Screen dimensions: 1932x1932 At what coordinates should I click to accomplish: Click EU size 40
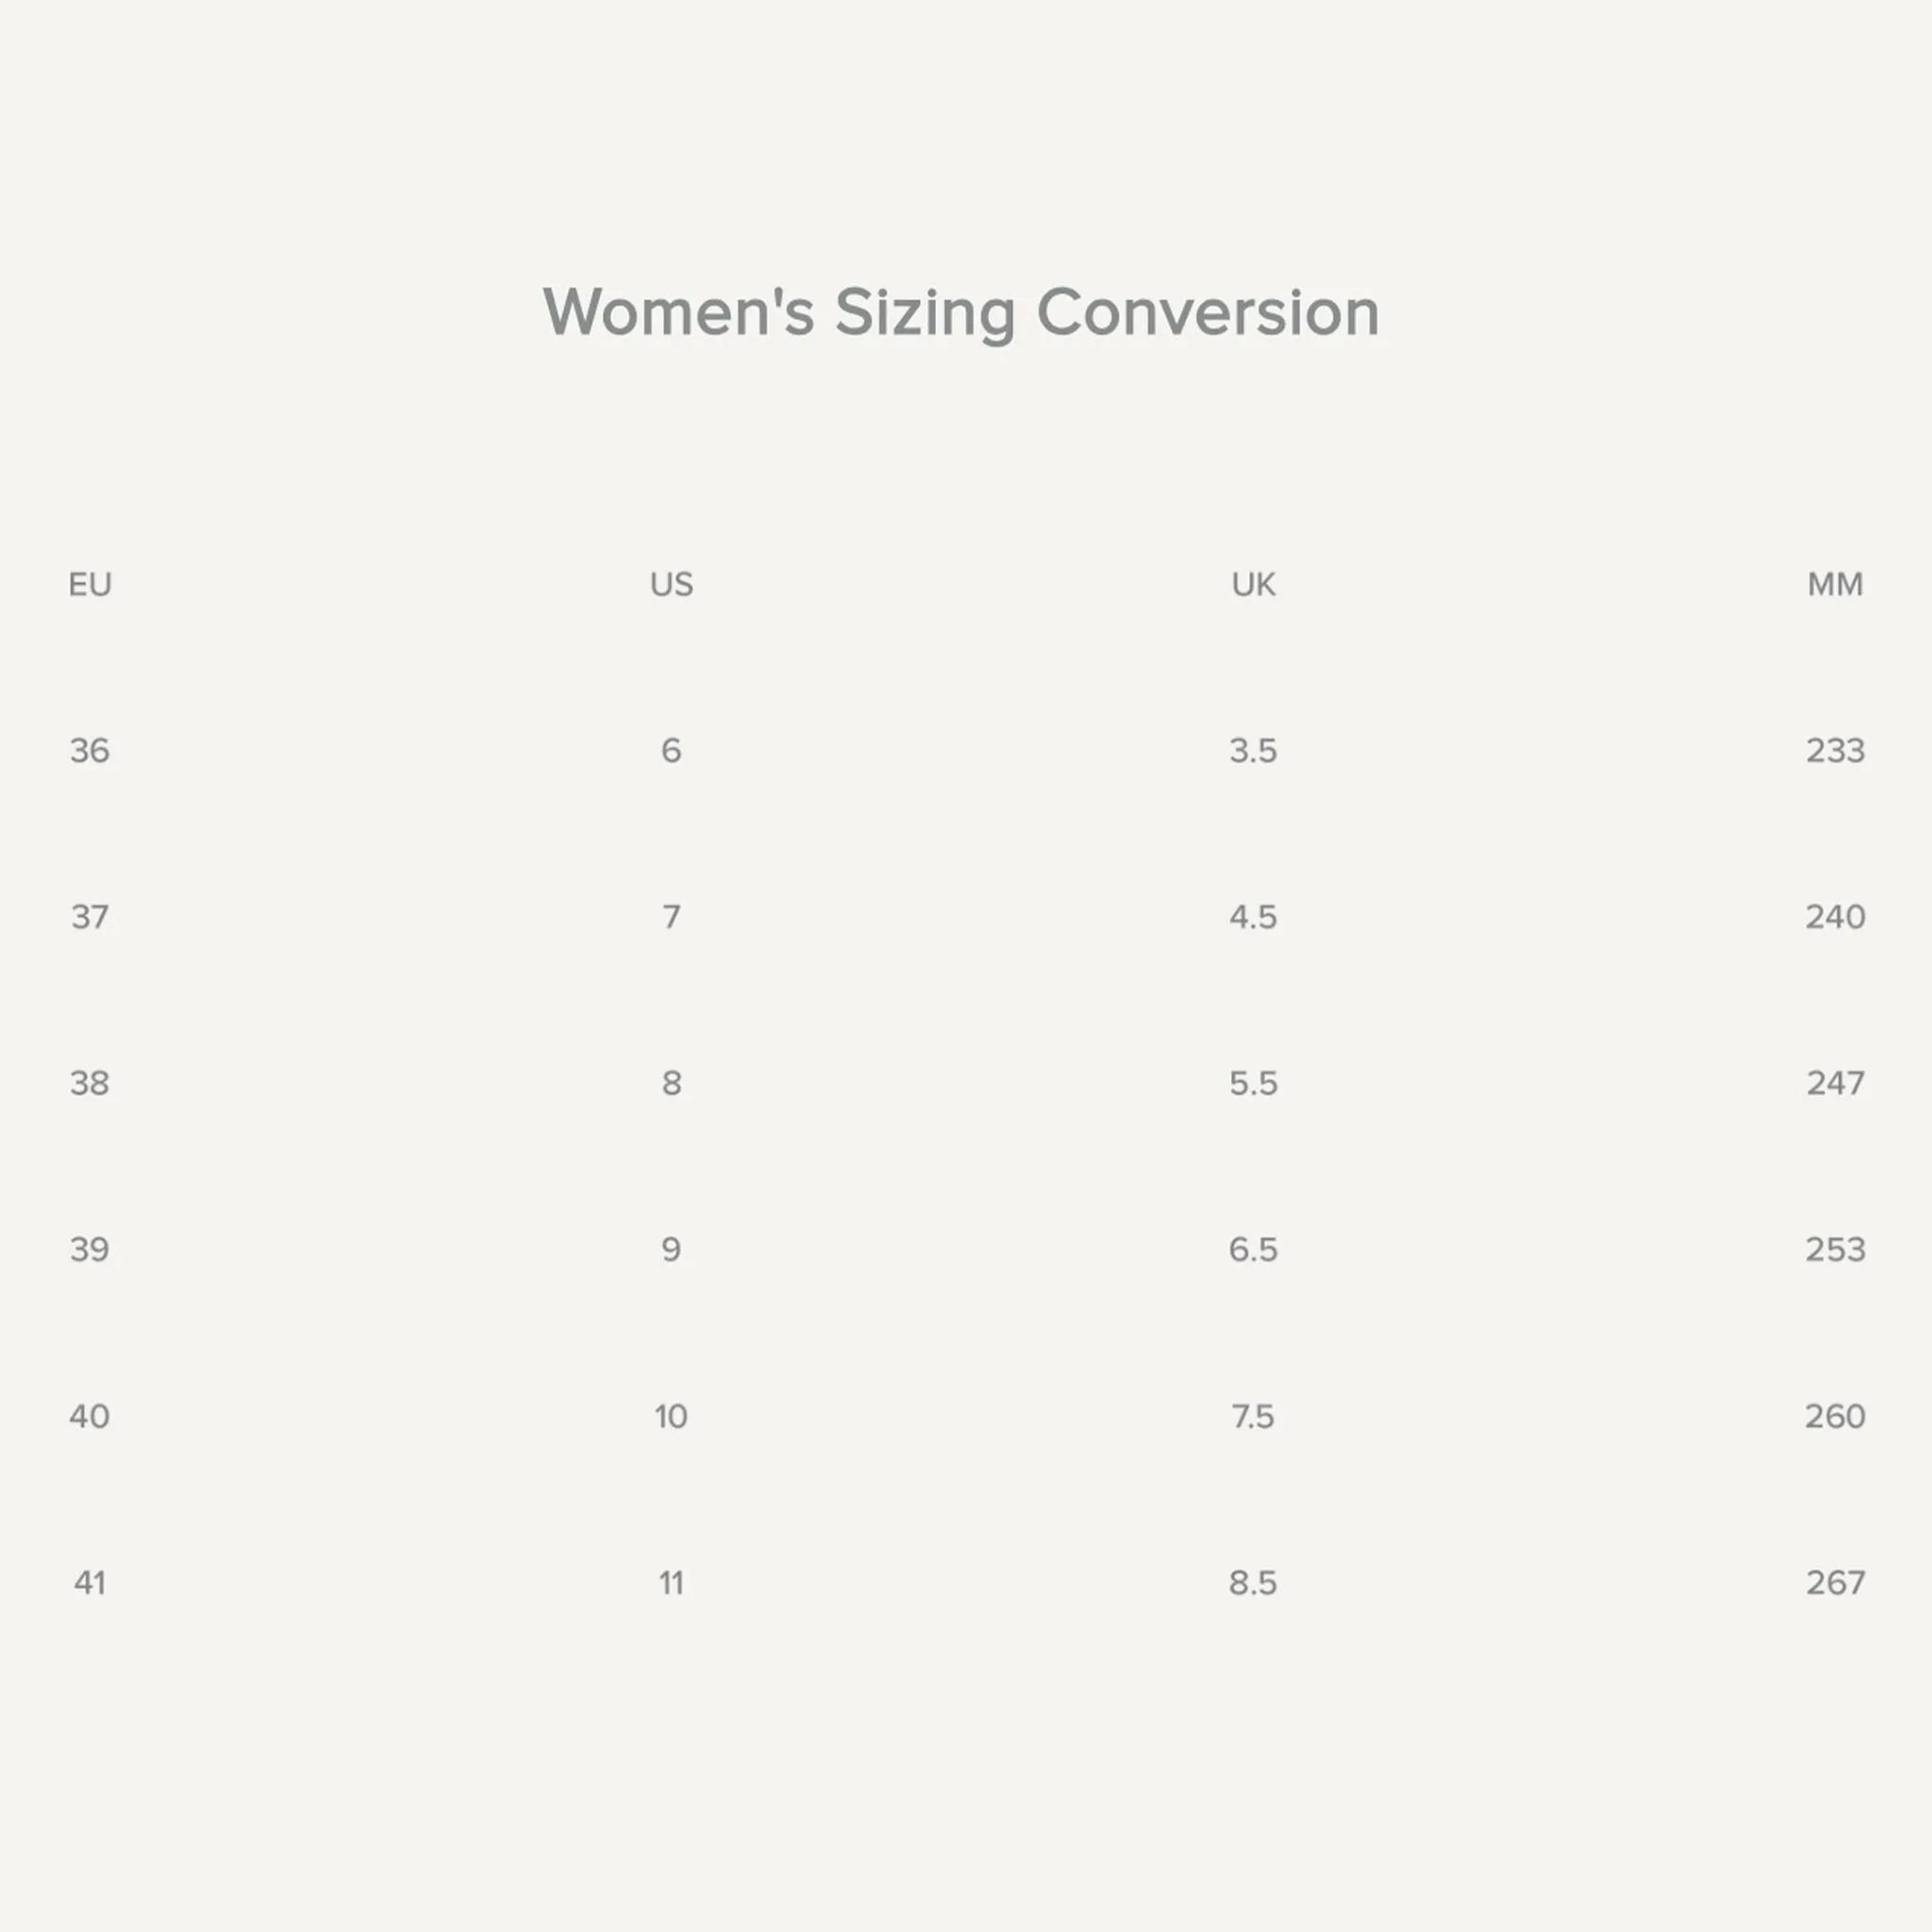pos(90,1416)
